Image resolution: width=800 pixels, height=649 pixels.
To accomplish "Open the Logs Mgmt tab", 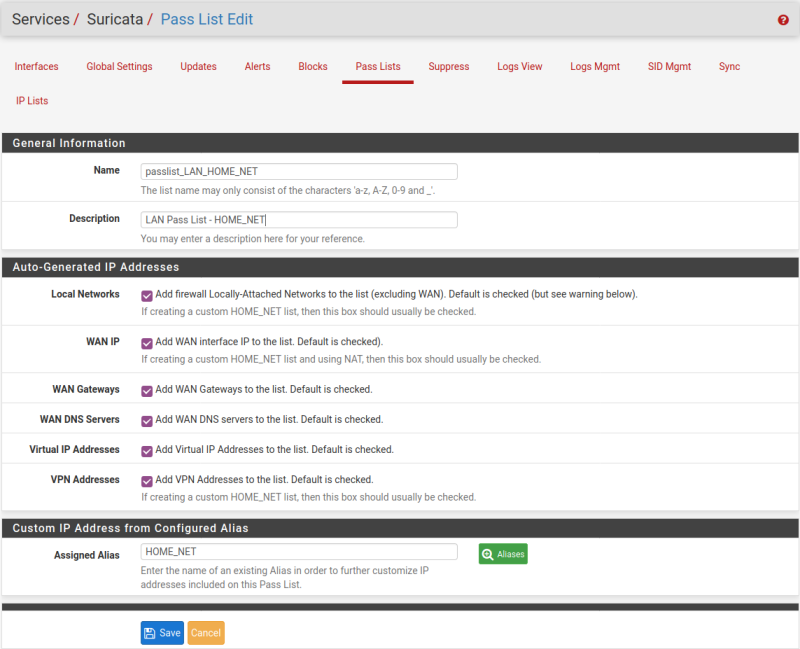I will coord(595,66).
